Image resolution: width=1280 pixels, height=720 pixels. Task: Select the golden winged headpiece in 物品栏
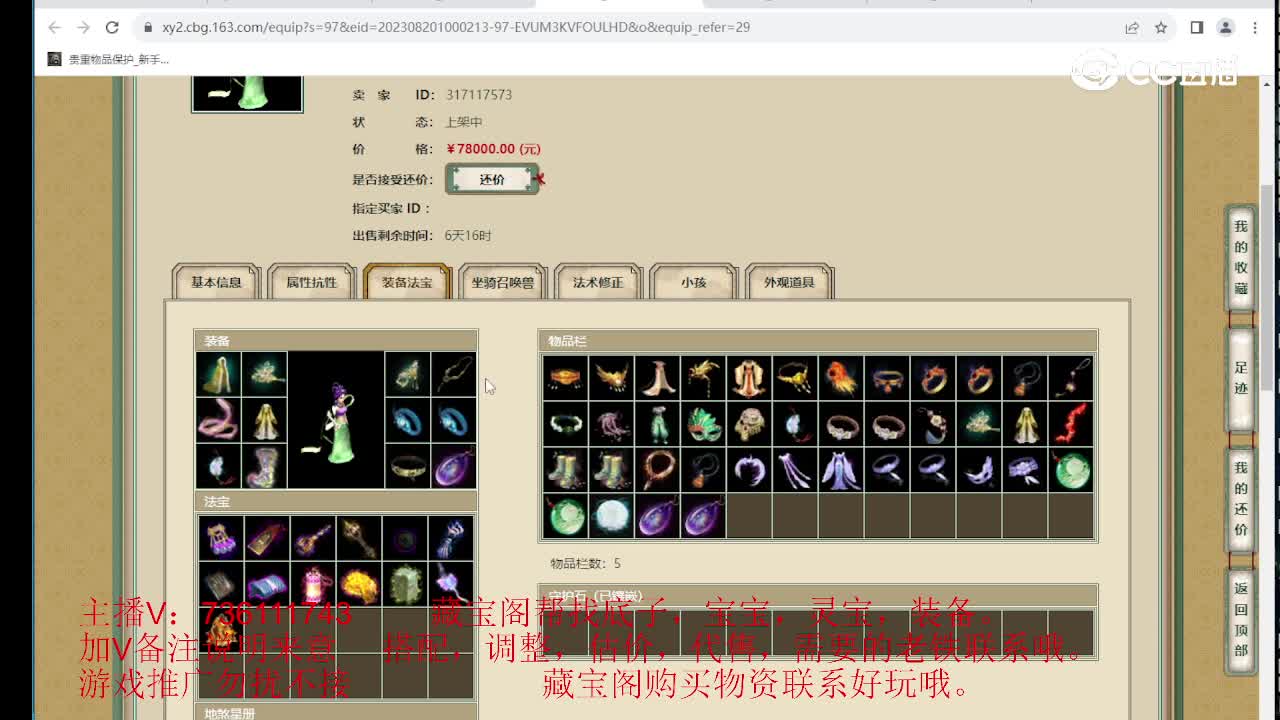click(611, 379)
